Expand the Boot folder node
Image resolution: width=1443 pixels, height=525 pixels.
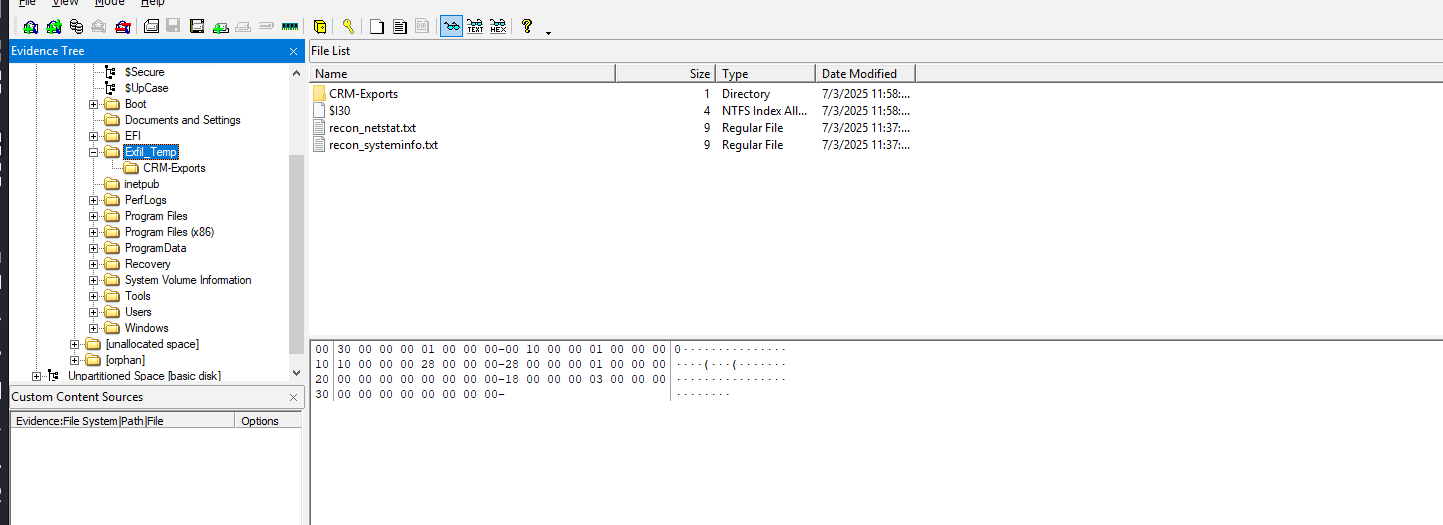(94, 104)
